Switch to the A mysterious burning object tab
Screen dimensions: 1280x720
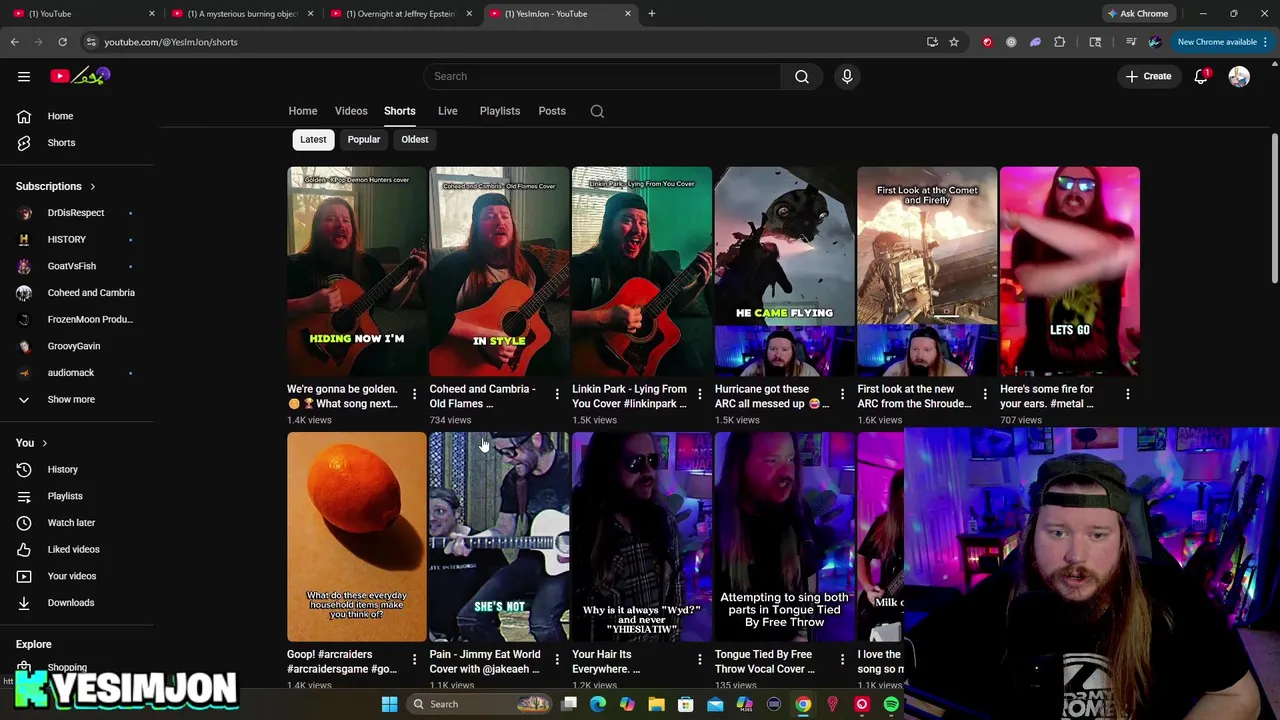[241, 14]
